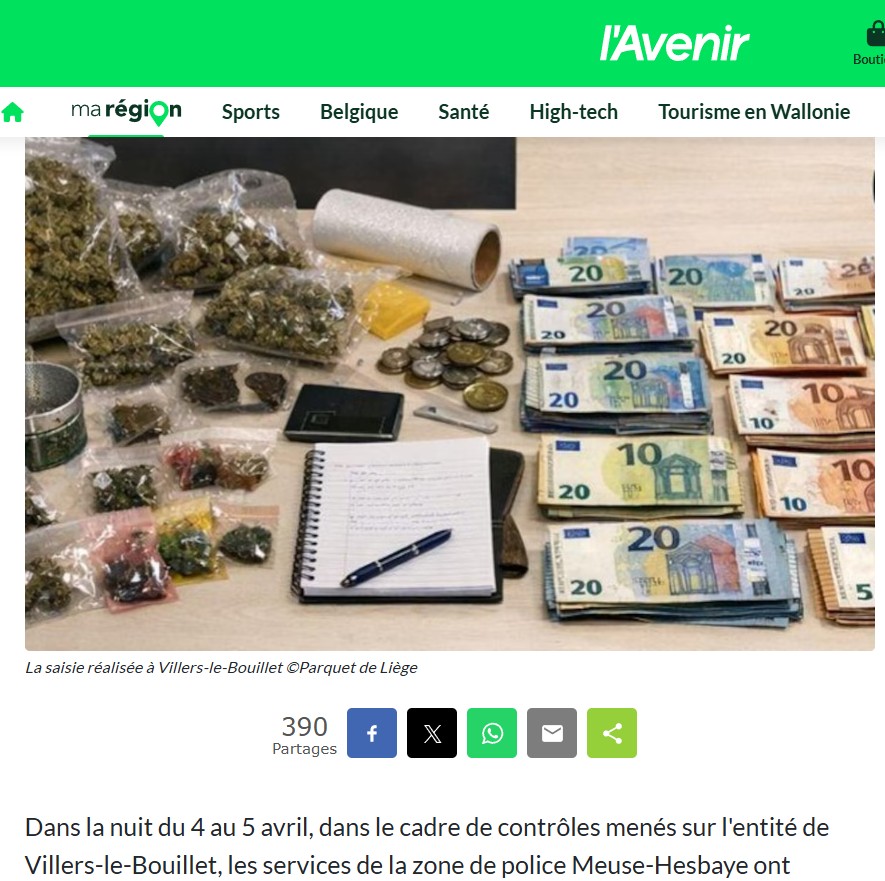Image resolution: width=885 pixels, height=881 pixels.
Task: Click the seizure photo of drugs and cash
Action: (x=450, y=394)
